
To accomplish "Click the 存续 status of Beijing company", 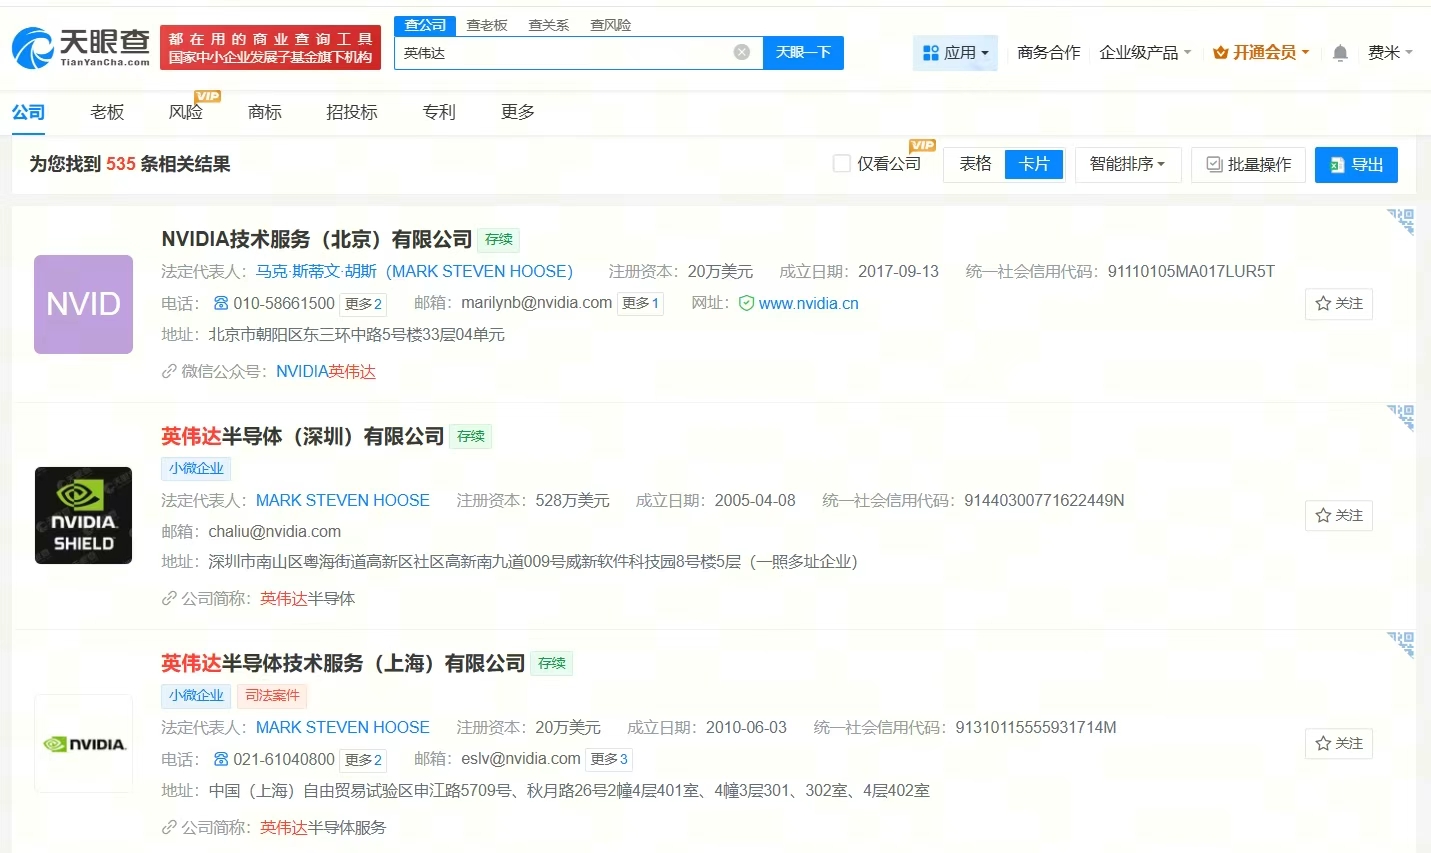I will (499, 240).
